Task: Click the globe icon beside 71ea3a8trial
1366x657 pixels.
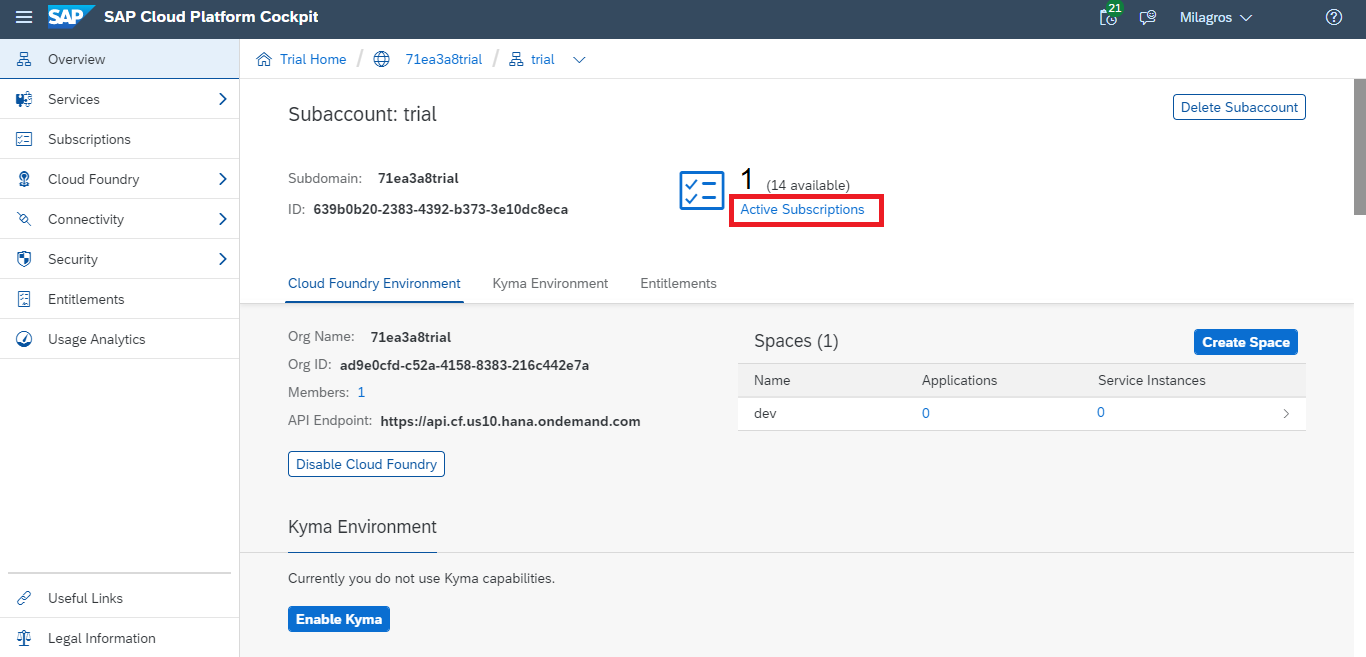Action: pyautogui.click(x=381, y=60)
